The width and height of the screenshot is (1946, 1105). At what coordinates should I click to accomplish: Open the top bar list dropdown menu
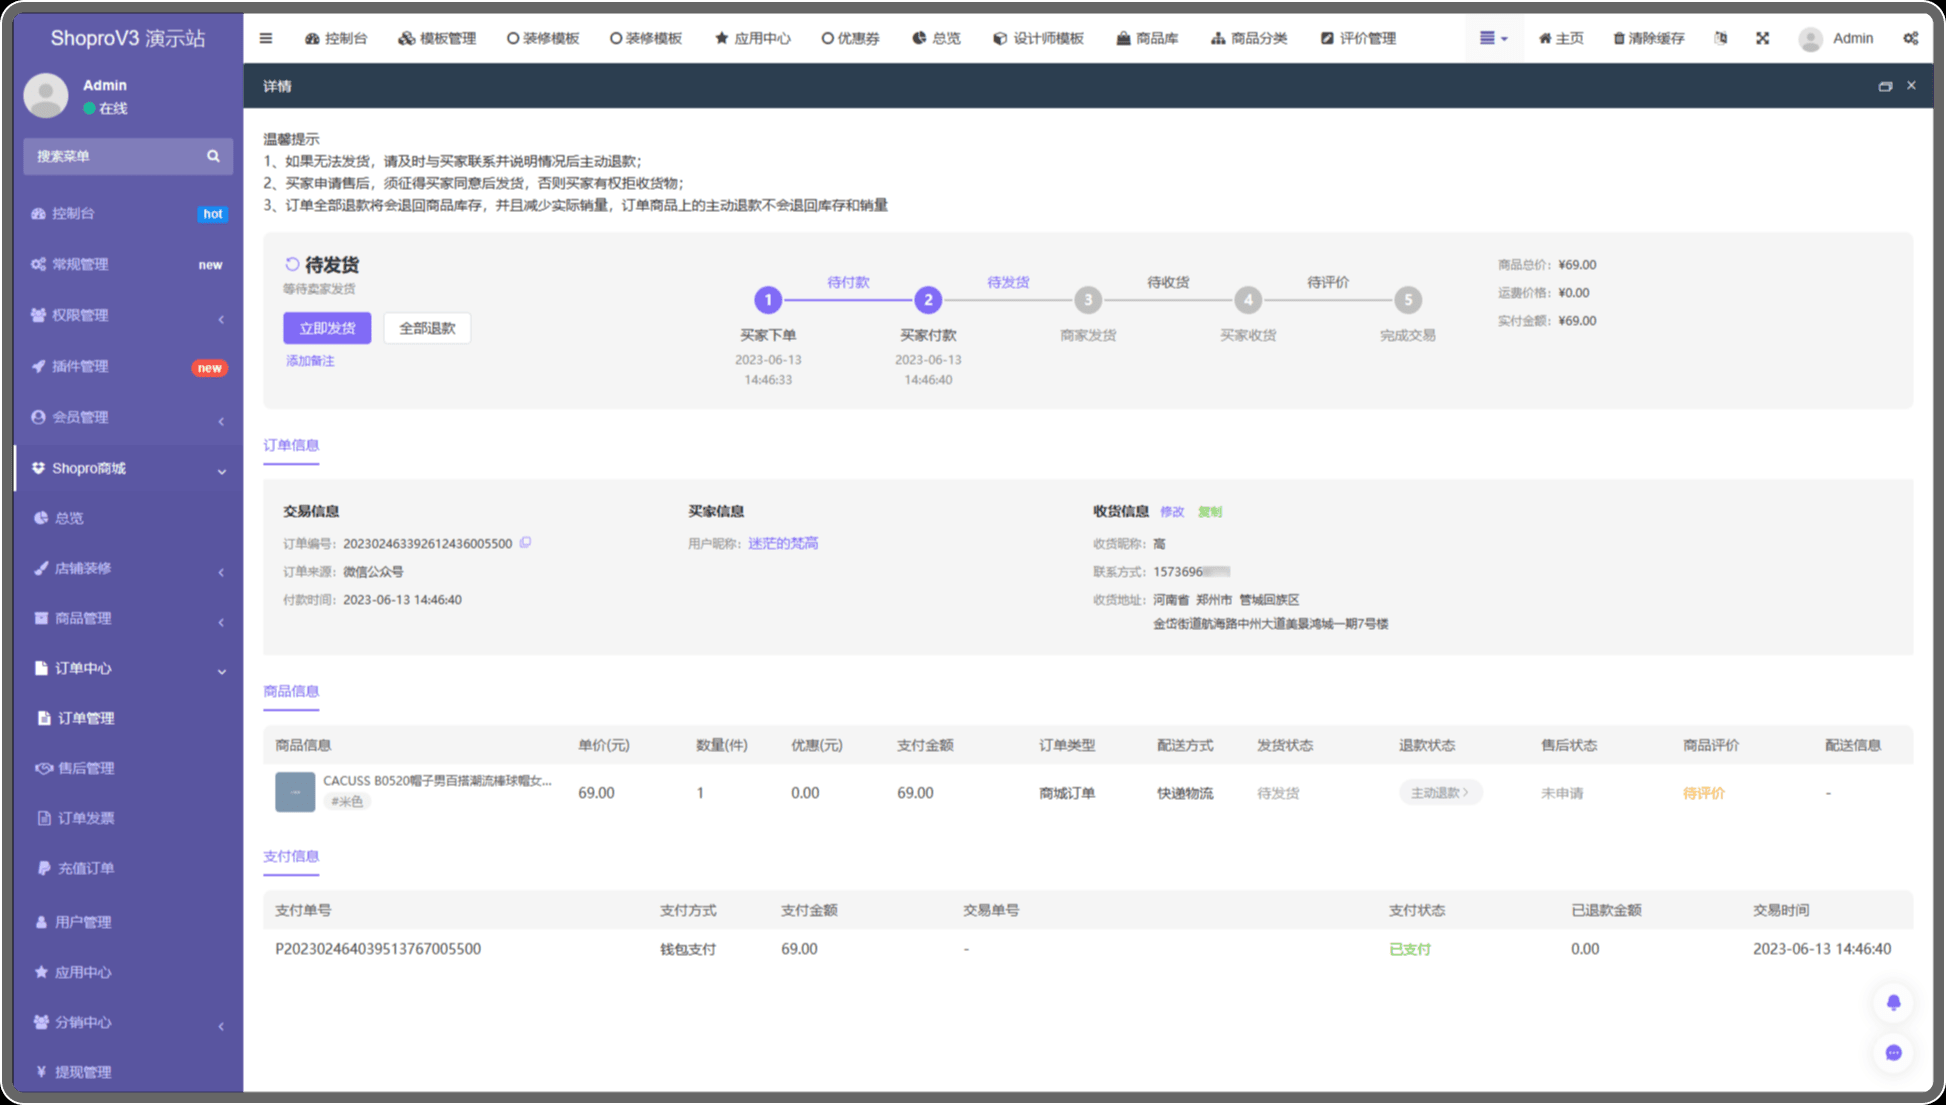1493,38
